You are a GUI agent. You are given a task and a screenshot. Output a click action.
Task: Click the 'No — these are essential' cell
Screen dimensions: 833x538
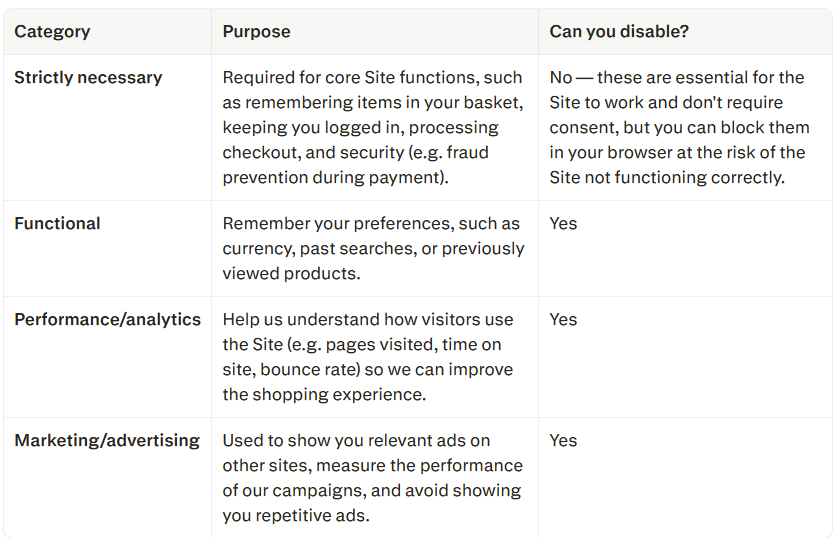click(x=679, y=127)
